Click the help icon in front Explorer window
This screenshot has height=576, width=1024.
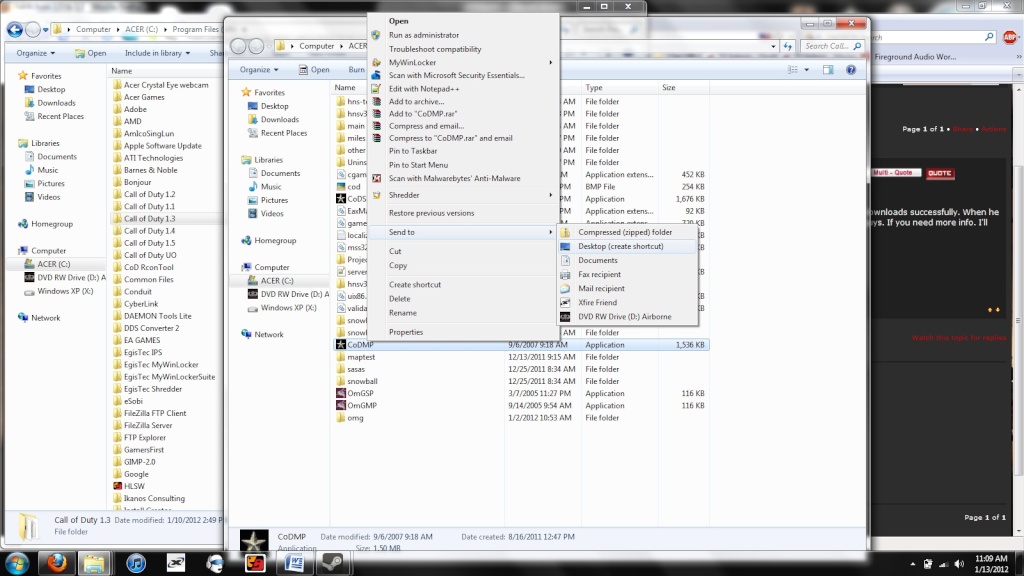[851, 70]
